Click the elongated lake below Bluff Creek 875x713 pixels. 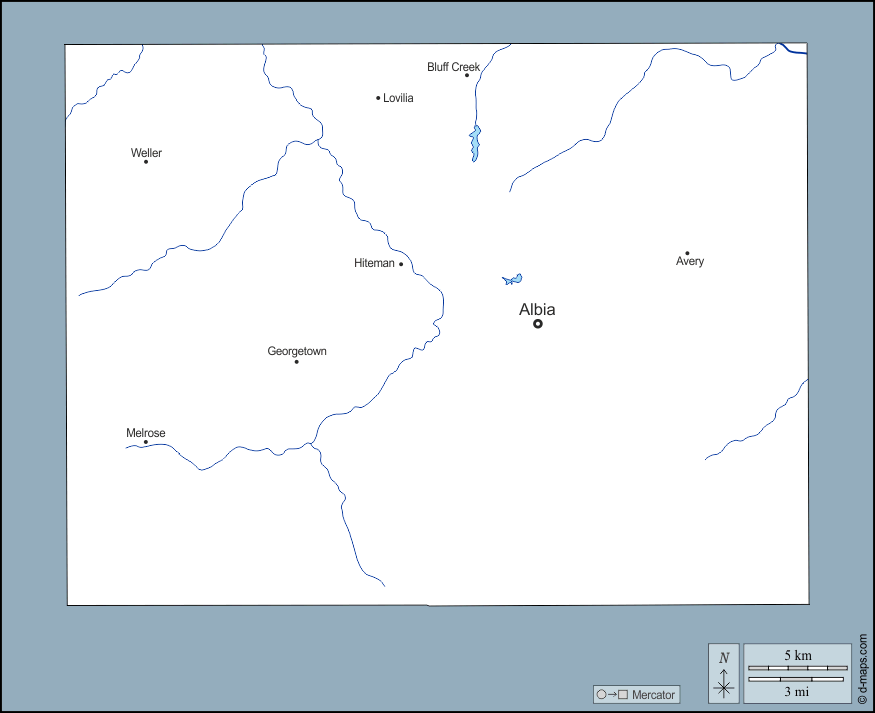click(475, 142)
